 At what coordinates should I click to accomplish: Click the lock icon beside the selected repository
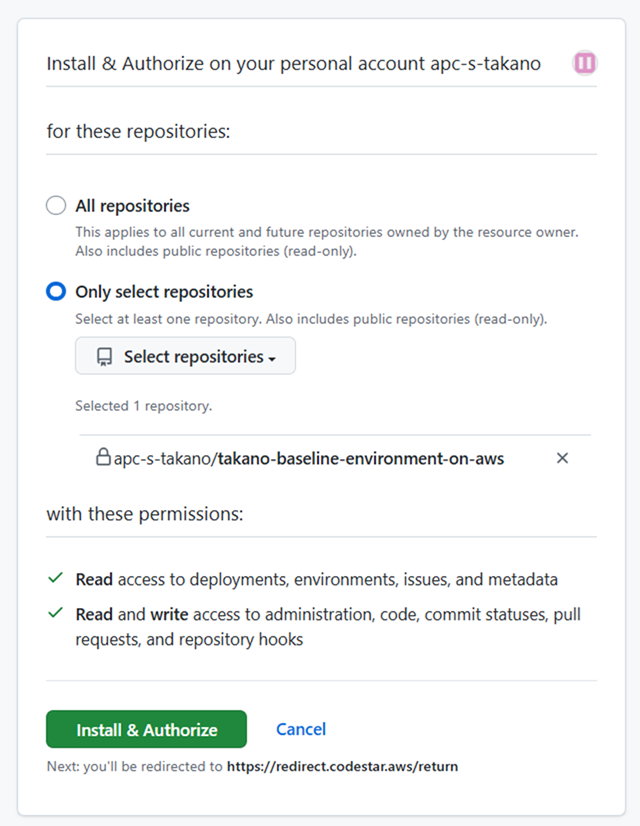click(103, 458)
